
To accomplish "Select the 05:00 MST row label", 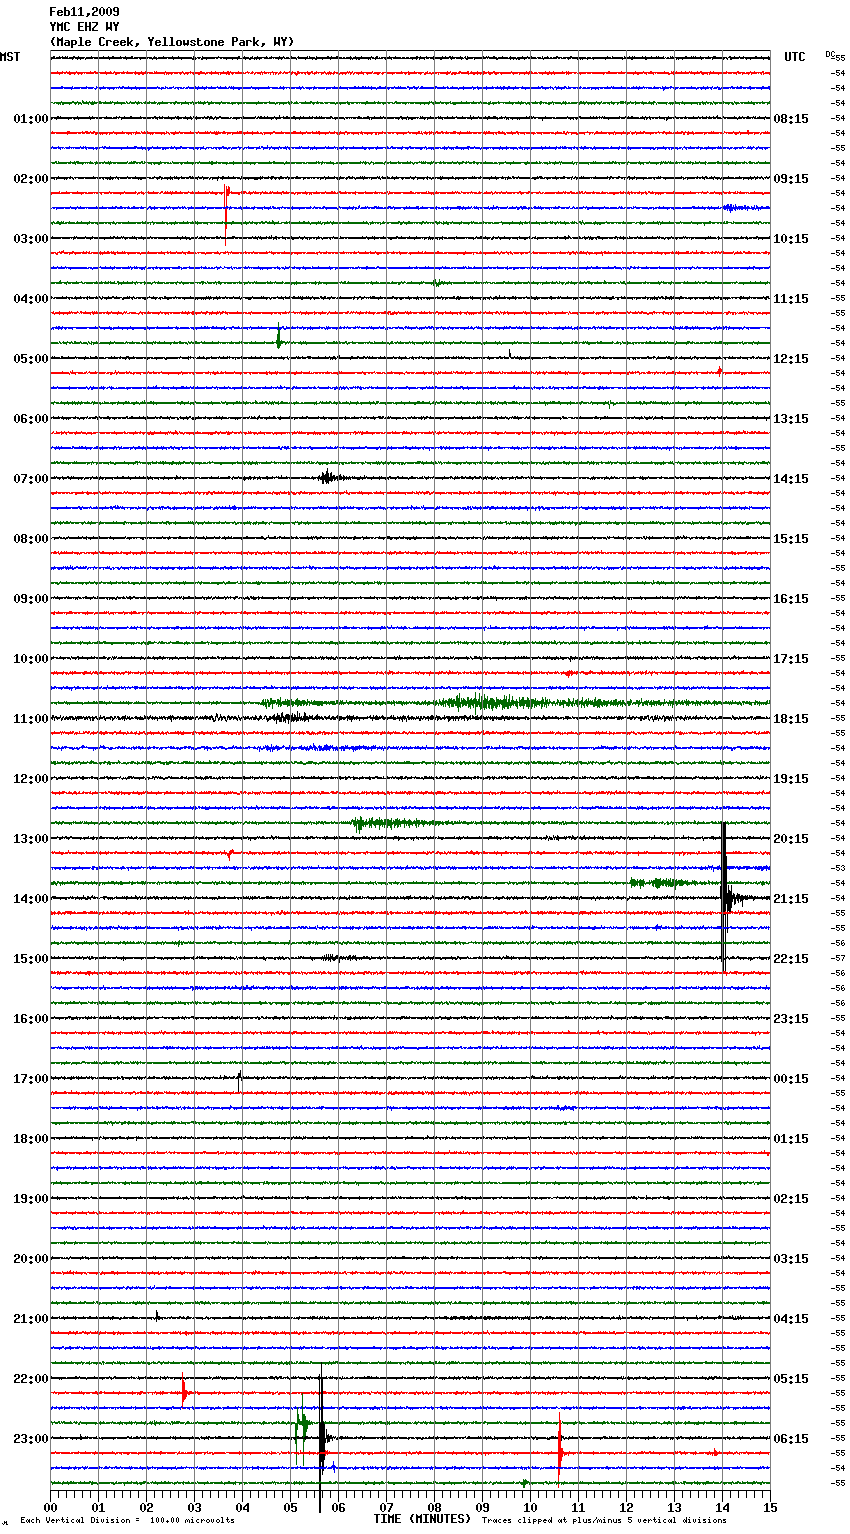I will point(30,359).
